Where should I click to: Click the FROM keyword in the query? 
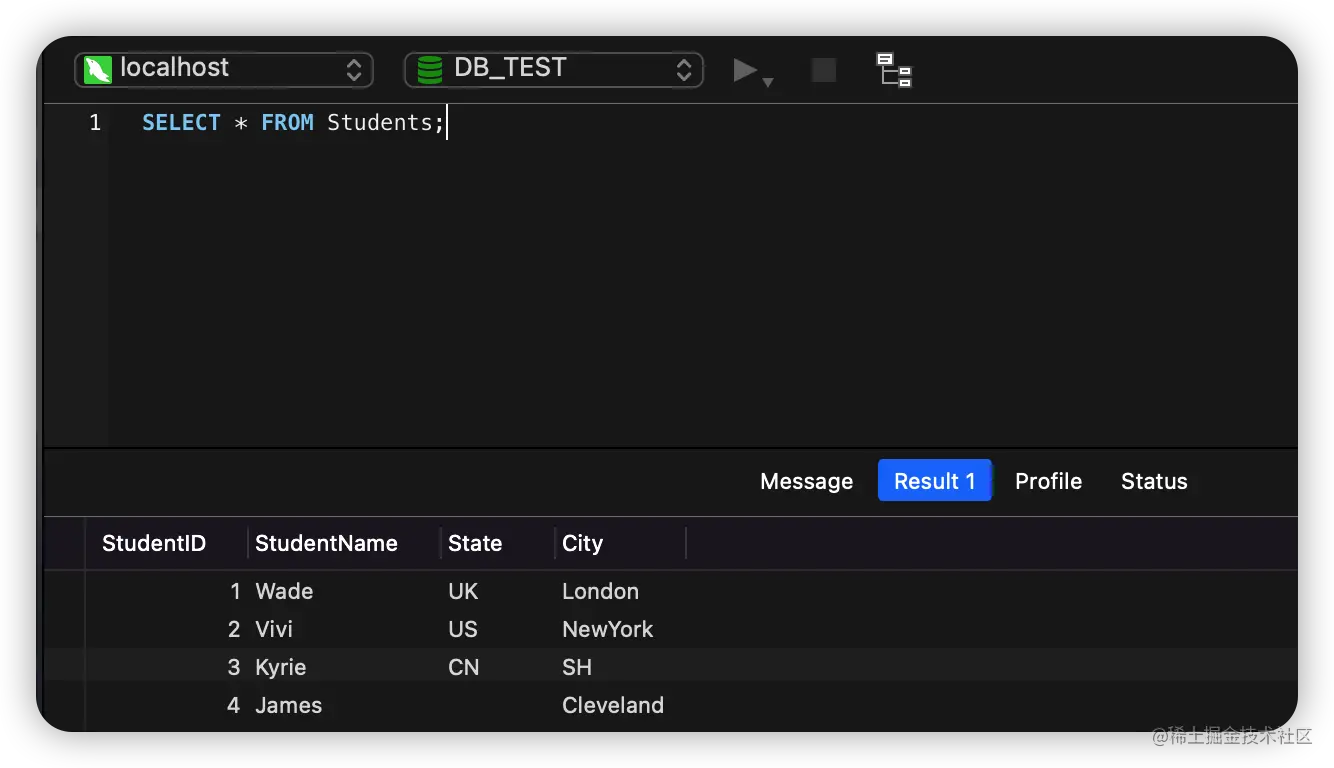(x=288, y=123)
